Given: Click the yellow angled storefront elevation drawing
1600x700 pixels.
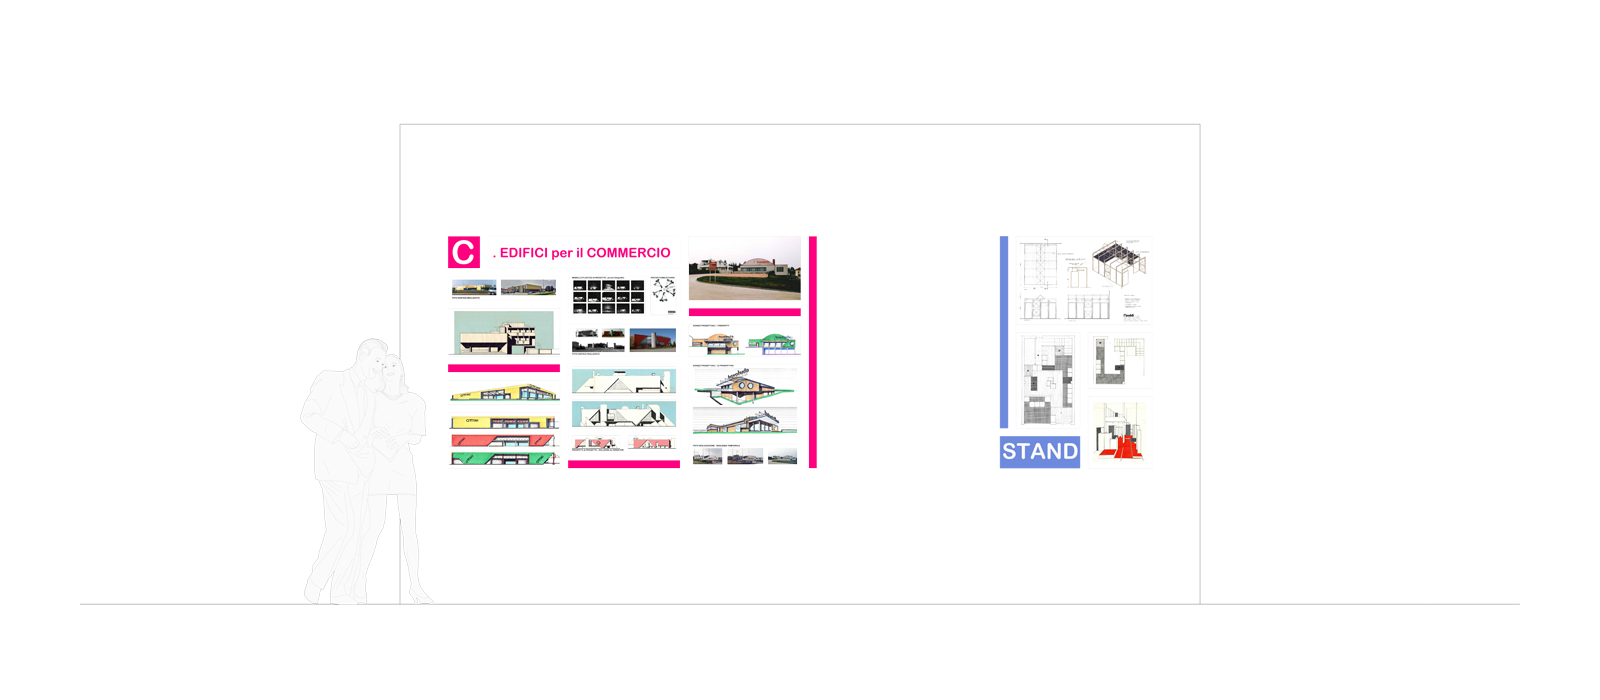Looking at the screenshot, I should pos(504,391).
